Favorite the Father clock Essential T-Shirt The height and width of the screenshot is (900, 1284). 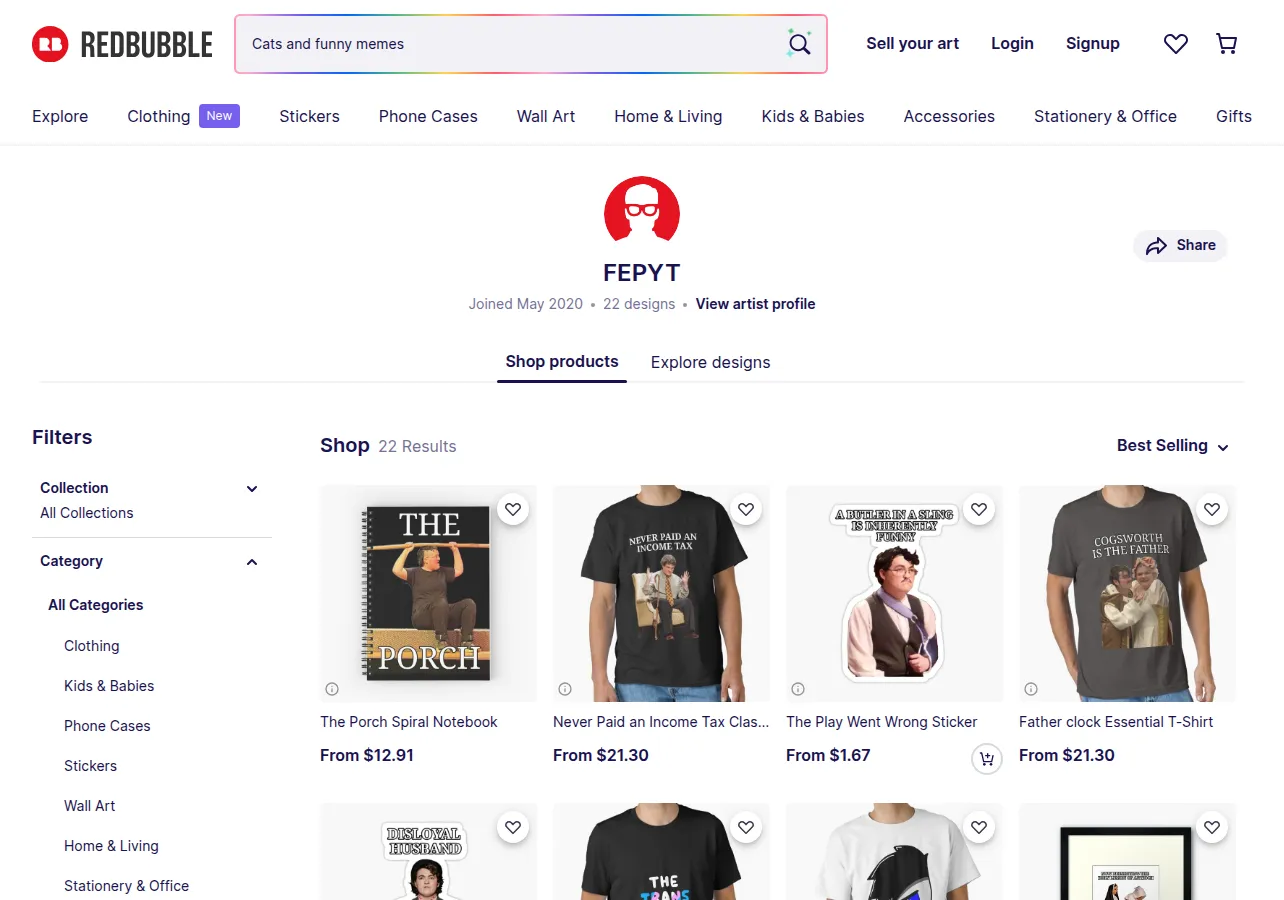click(1212, 510)
